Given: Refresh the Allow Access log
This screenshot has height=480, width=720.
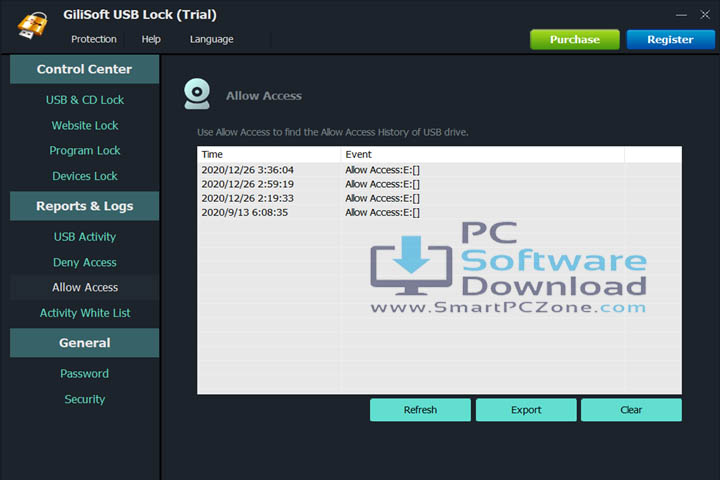Looking at the screenshot, I should [x=420, y=410].
